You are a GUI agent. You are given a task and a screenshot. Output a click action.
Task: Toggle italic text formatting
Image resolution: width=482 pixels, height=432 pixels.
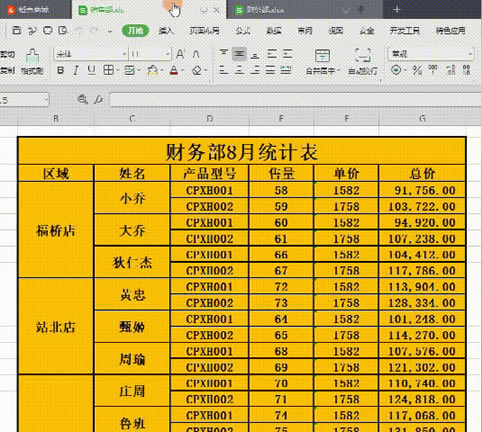76,70
